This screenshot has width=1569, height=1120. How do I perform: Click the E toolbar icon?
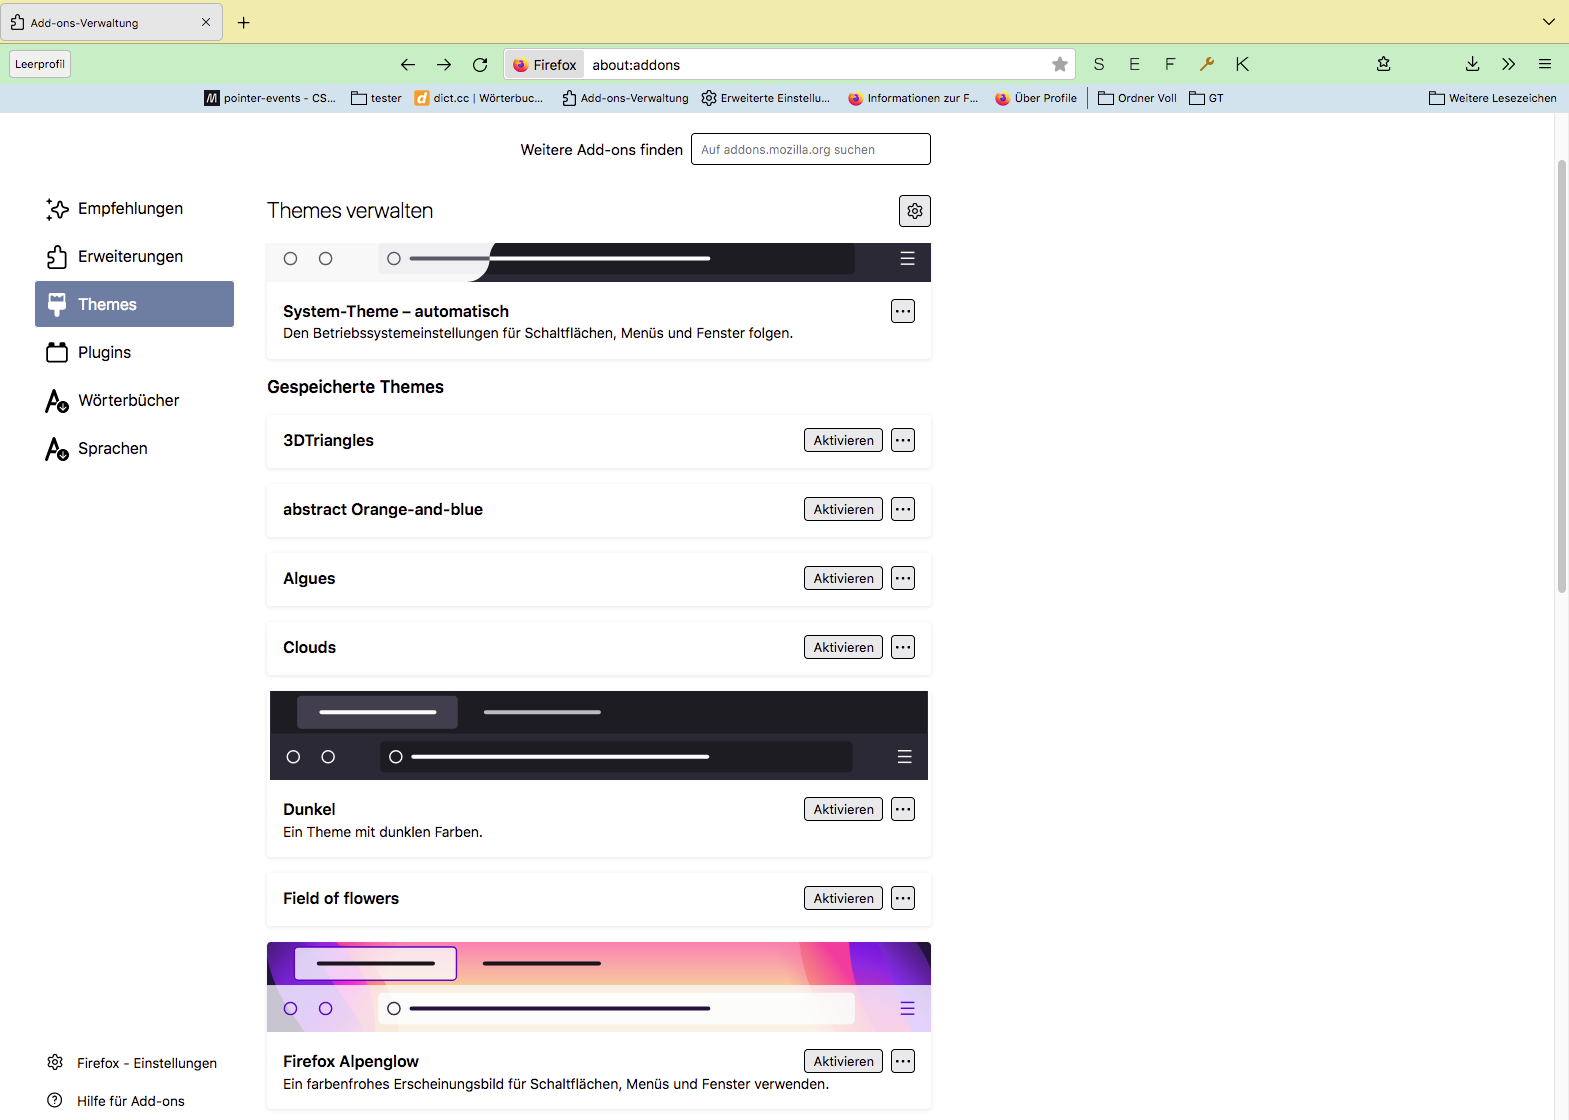point(1134,65)
